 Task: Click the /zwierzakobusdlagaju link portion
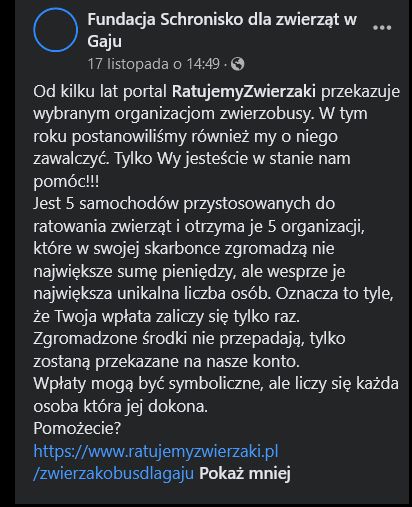pyautogui.click(x=114, y=474)
